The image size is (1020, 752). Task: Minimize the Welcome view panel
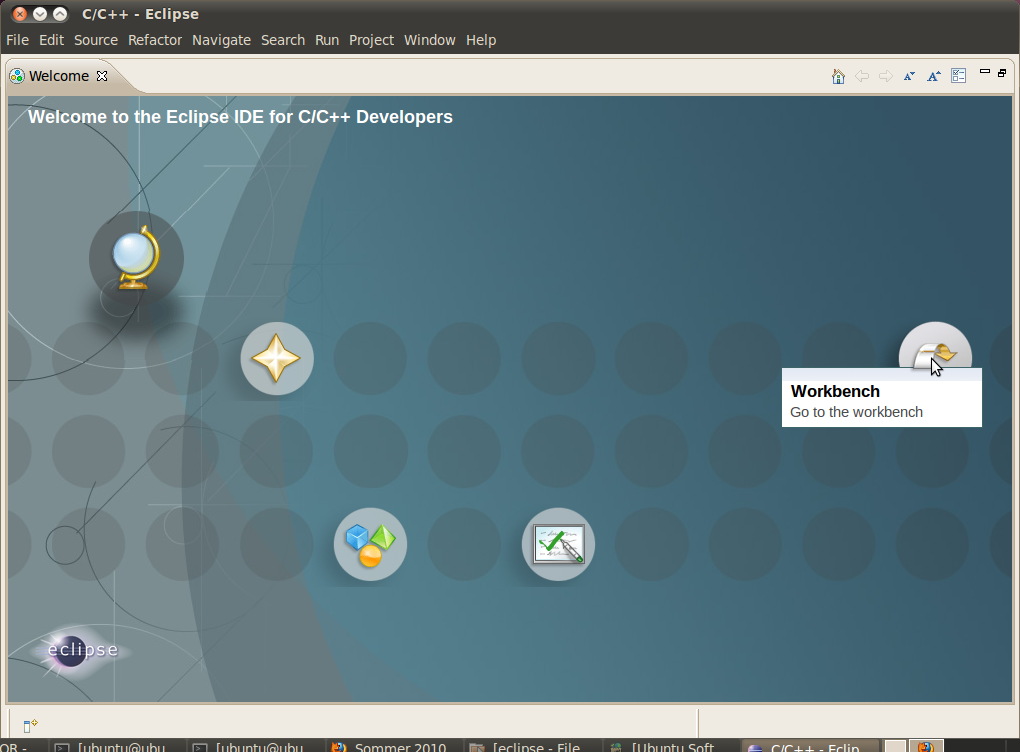tap(985, 72)
